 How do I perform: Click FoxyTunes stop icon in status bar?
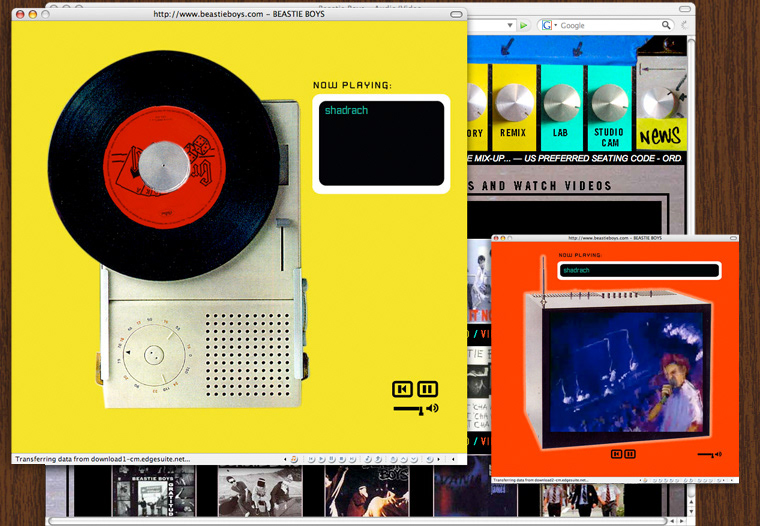[341, 459]
